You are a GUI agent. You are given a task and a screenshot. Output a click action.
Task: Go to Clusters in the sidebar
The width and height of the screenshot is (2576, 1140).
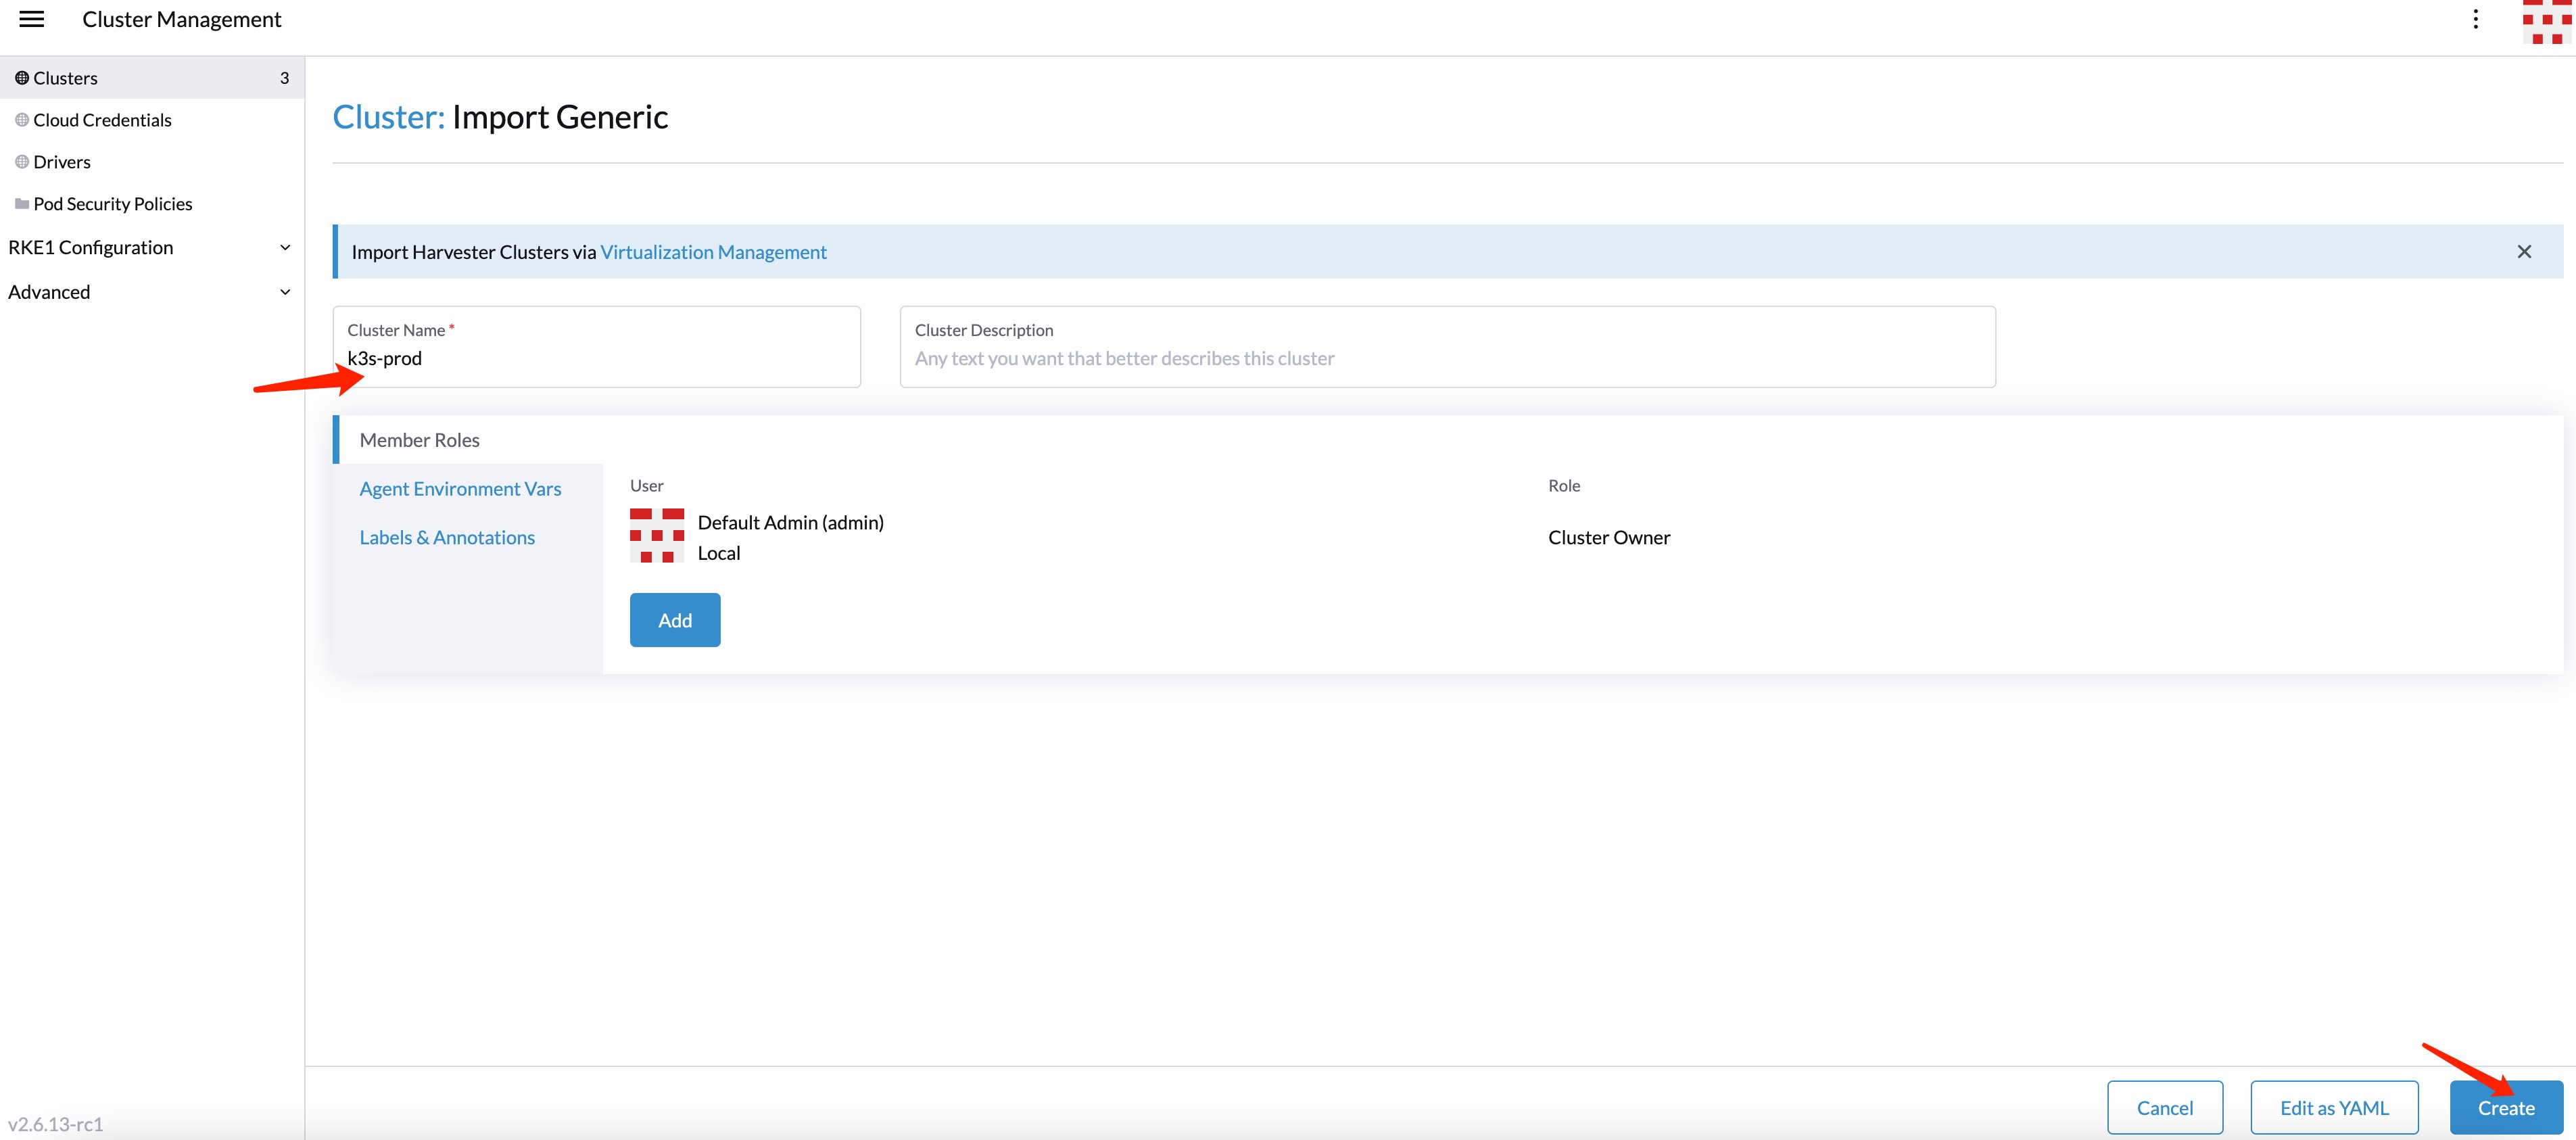tap(152, 78)
